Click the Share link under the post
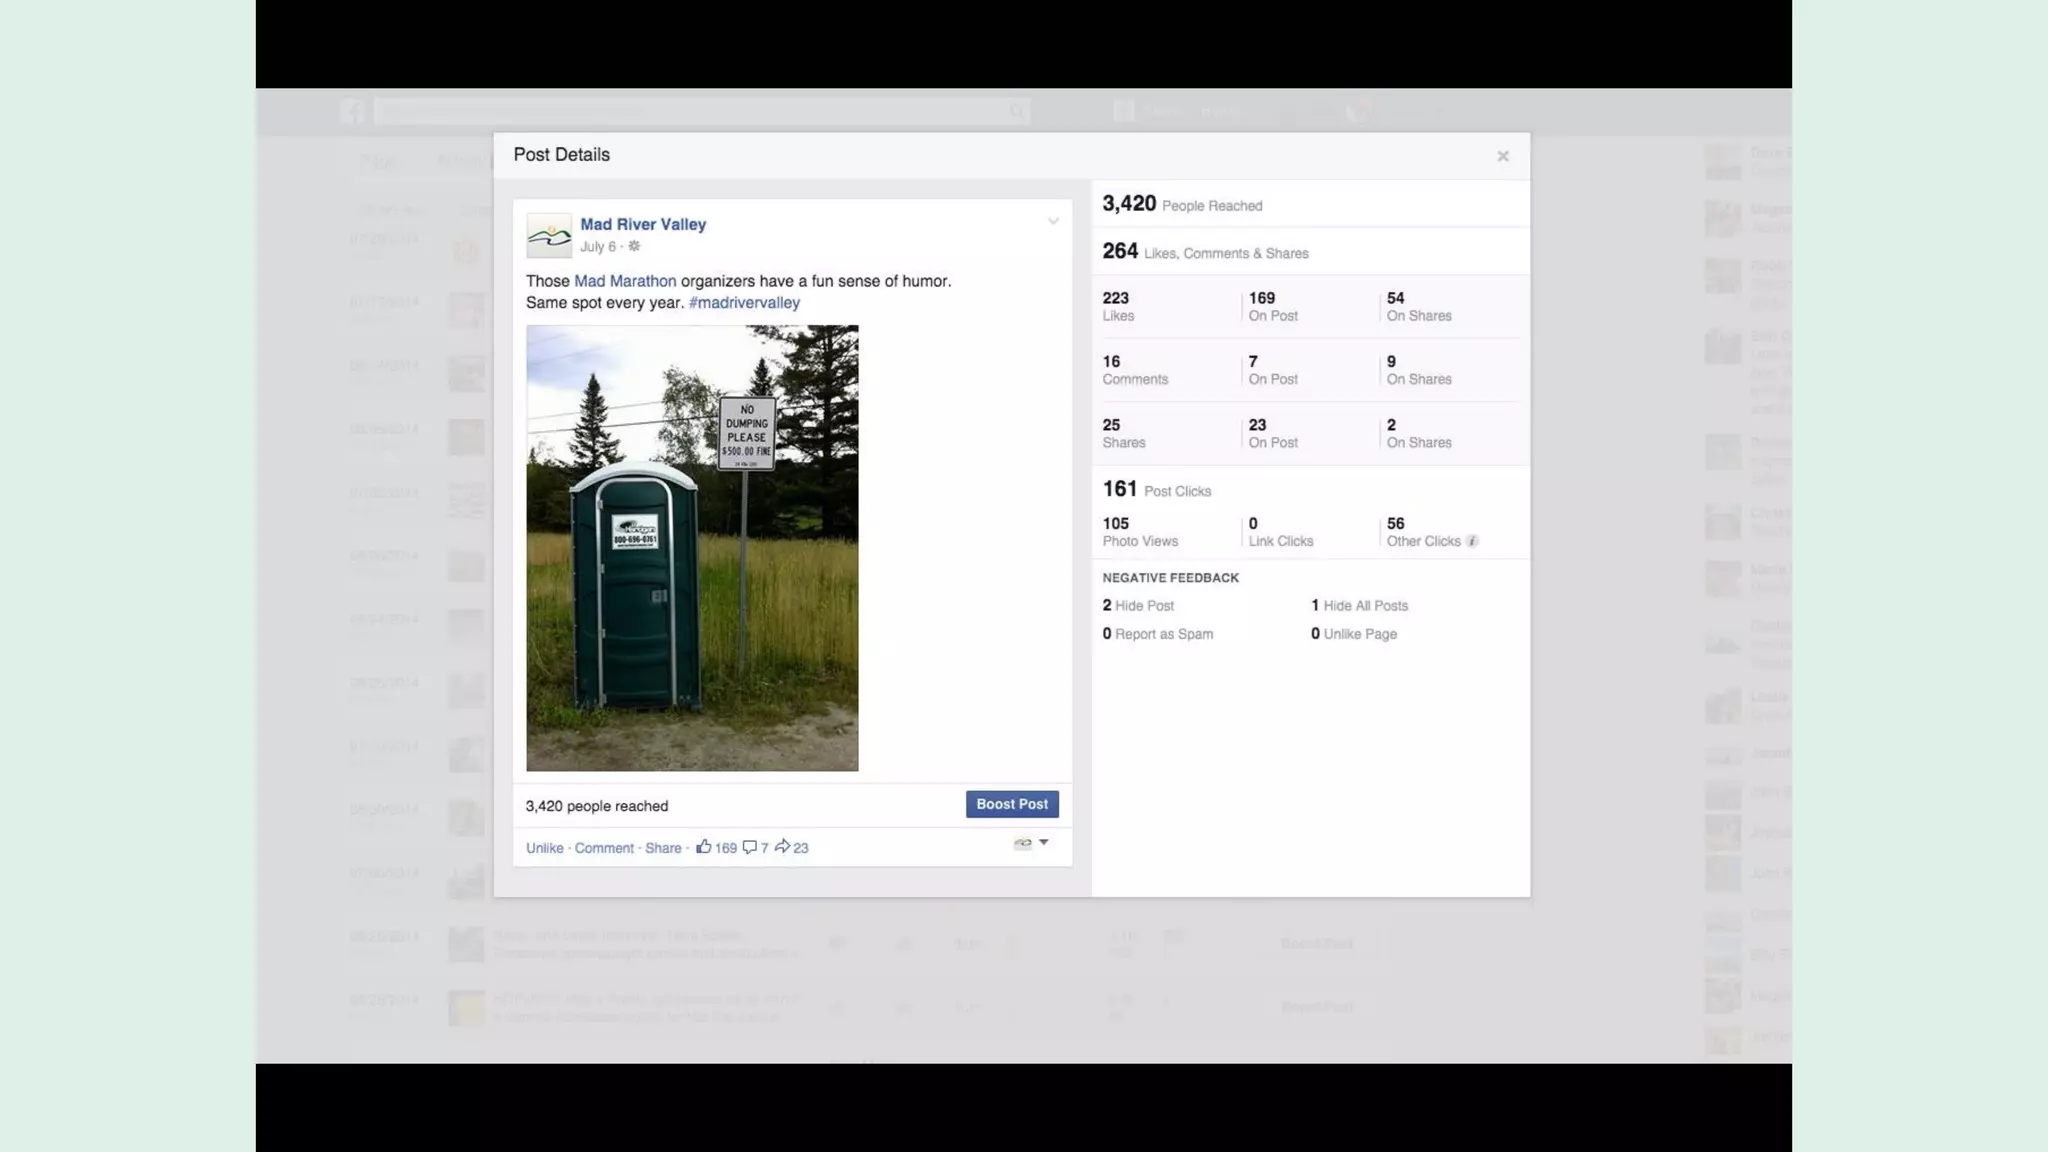Viewport: 2048px width, 1152px height. 663,848
